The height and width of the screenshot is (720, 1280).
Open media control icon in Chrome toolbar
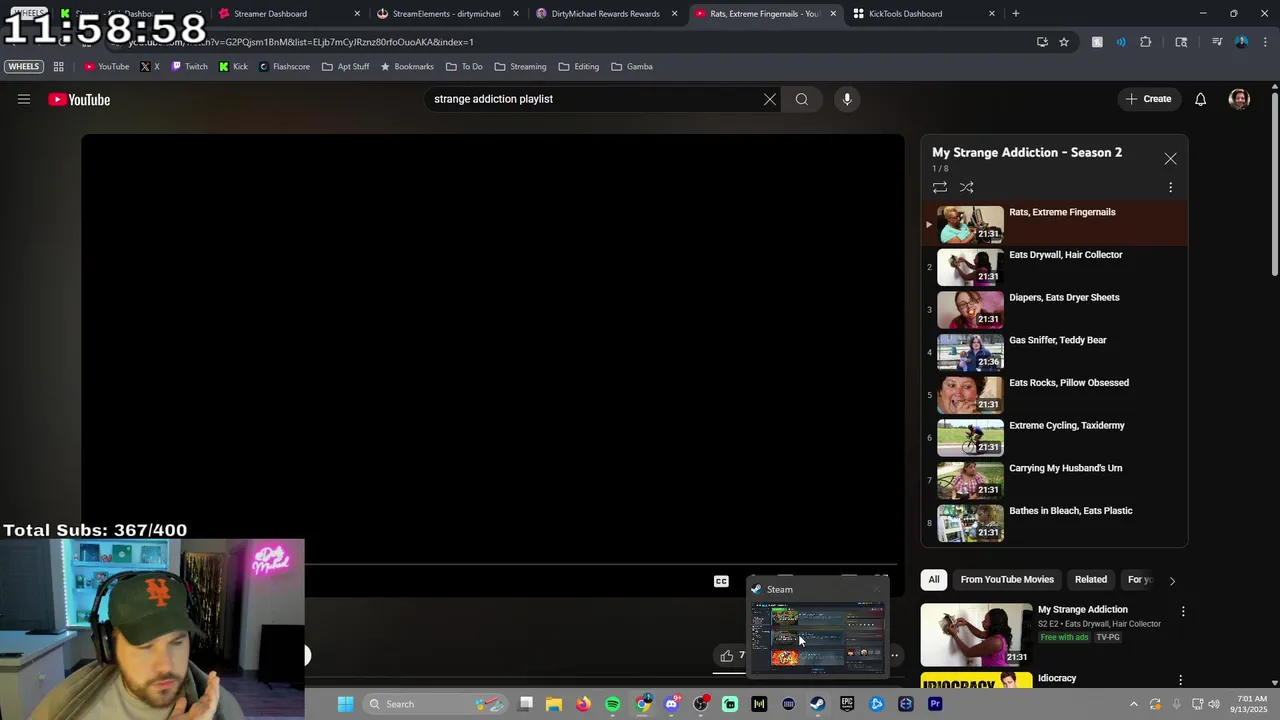pyautogui.click(x=1217, y=42)
